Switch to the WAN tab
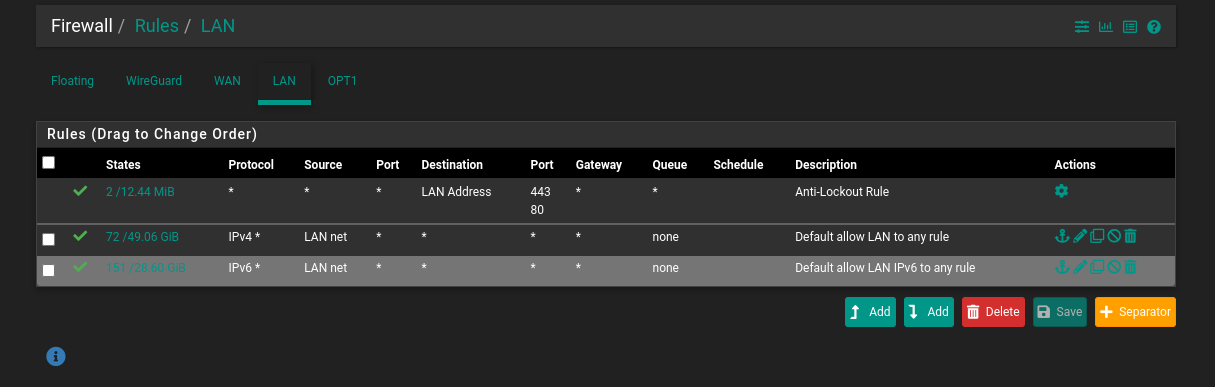Screen dimensions: 1215x387 point(227,81)
